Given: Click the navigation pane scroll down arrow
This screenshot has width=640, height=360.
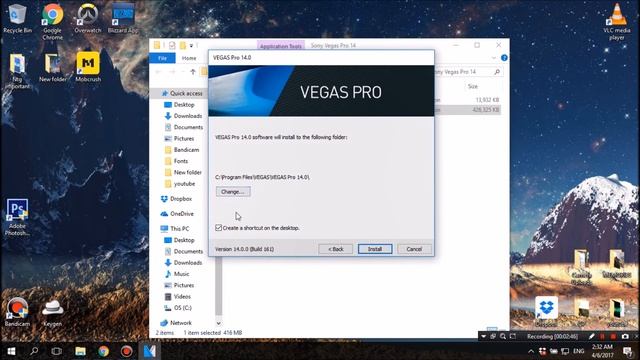Looking at the screenshot, I should pos(218,323).
